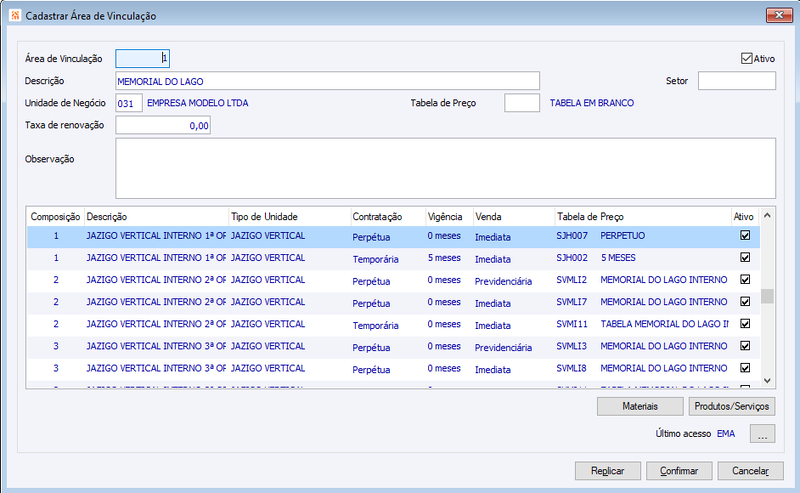800x493 pixels.
Task: Click the table scrollbar down arrow
Action: pyautogui.click(x=767, y=380)
